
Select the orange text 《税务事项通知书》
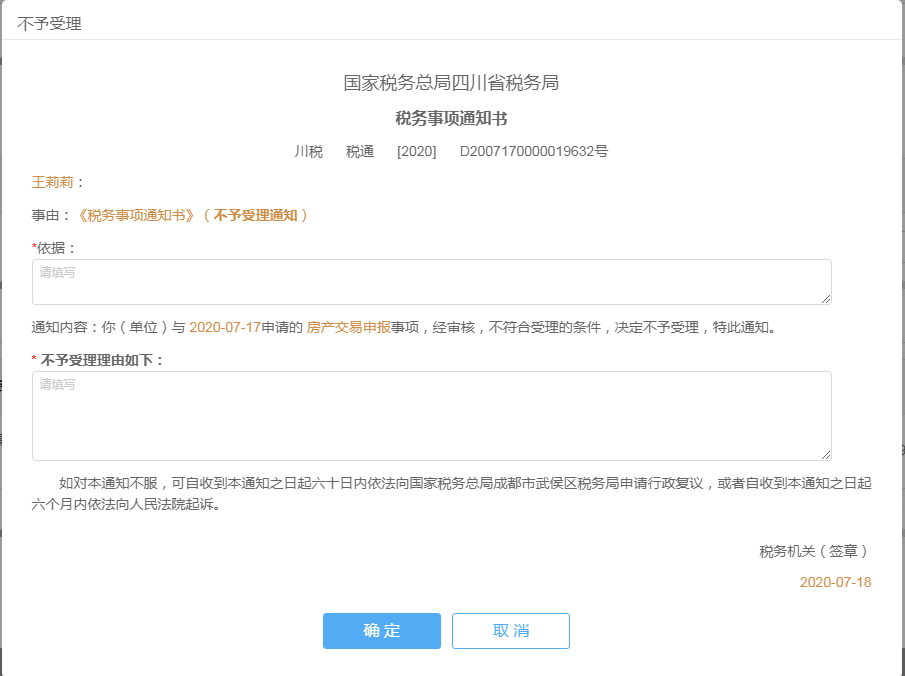[136, 215]
